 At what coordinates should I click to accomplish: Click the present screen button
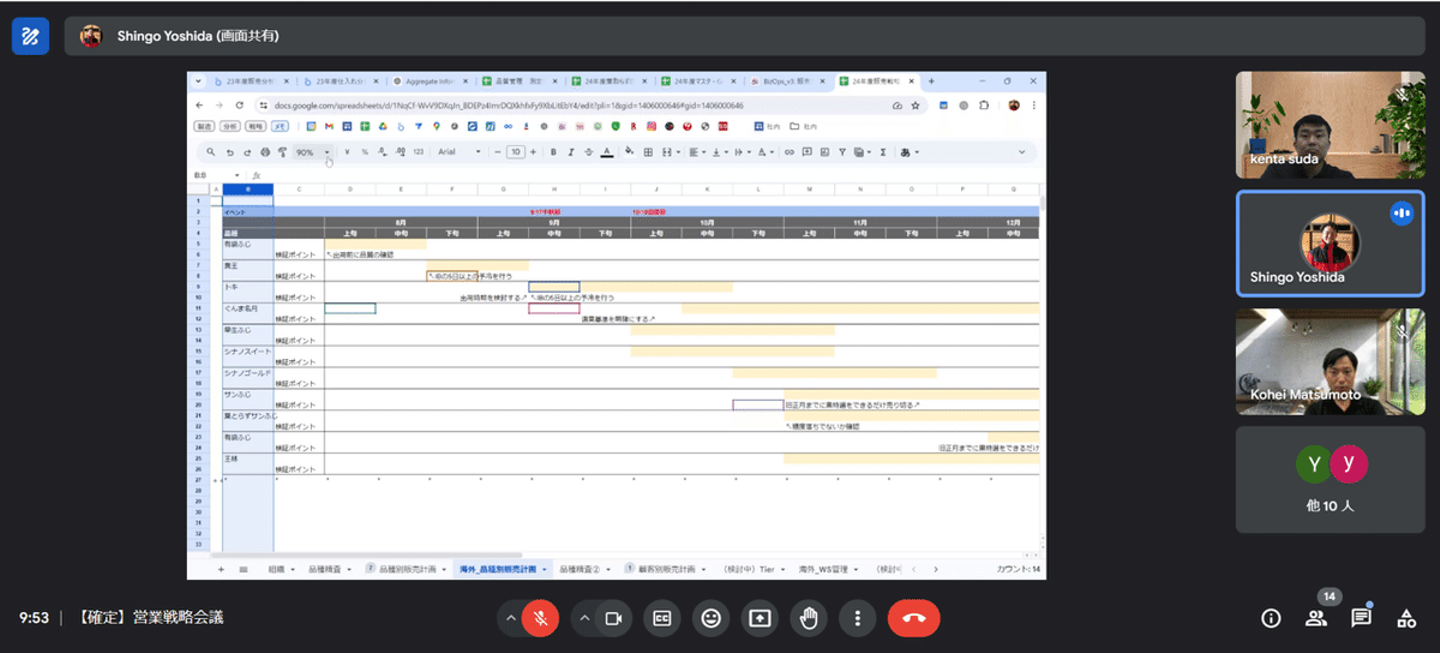tap(760, 619)
